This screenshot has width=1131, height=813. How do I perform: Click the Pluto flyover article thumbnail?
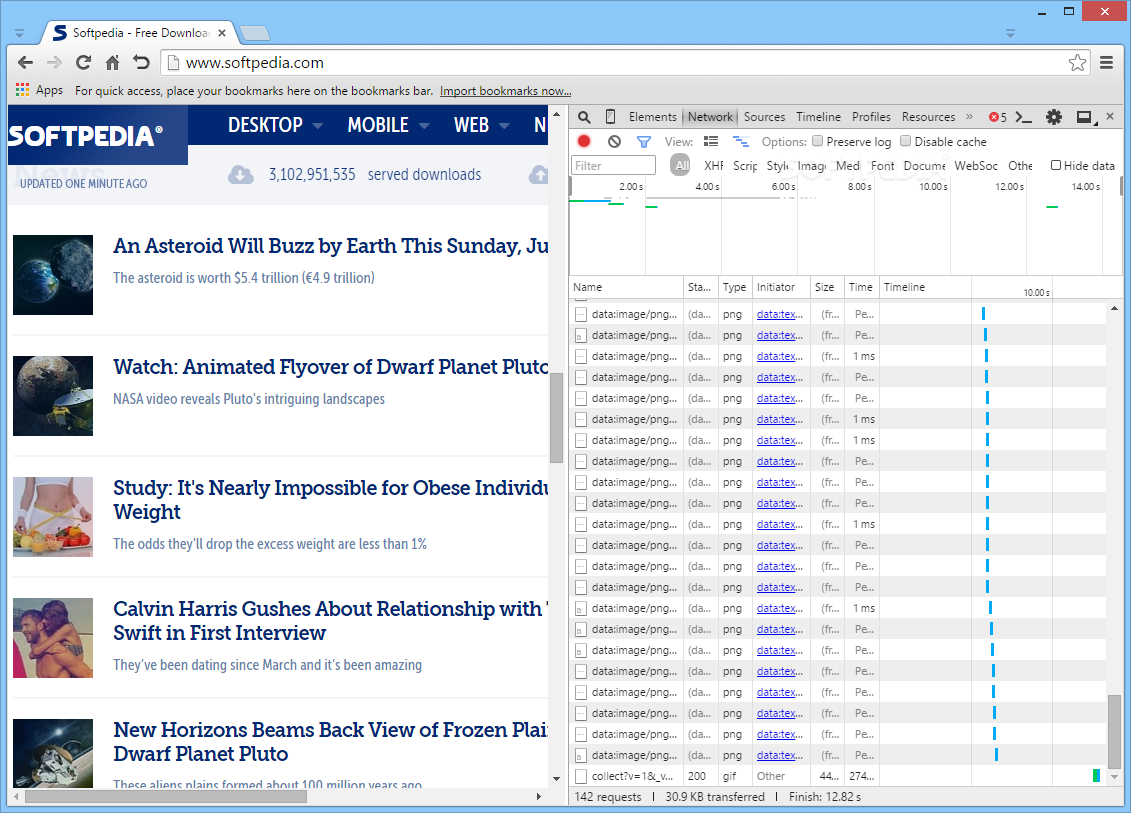(x=53, y=396)
